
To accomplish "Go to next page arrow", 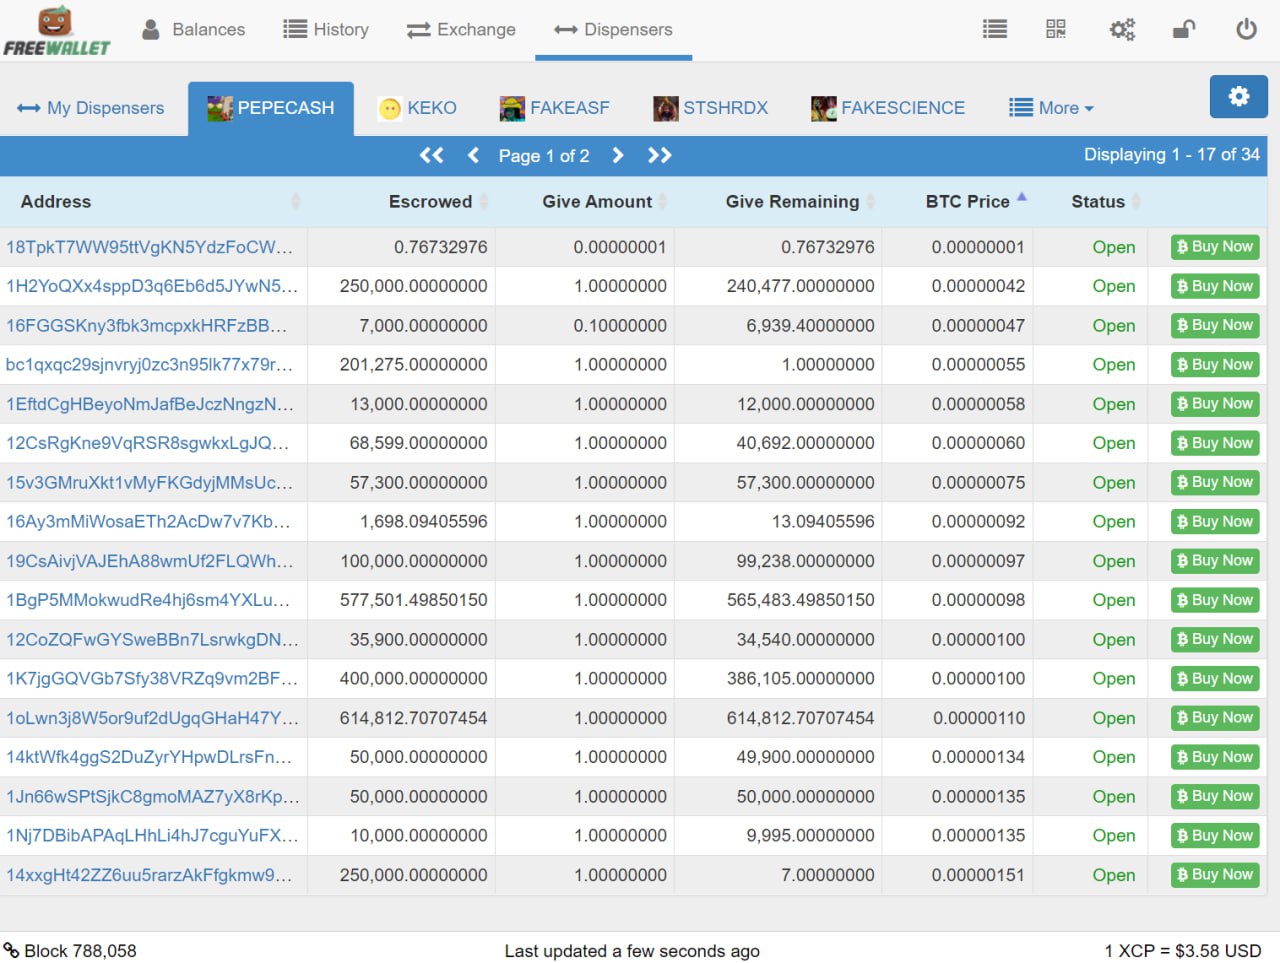I will click(617, 155).
